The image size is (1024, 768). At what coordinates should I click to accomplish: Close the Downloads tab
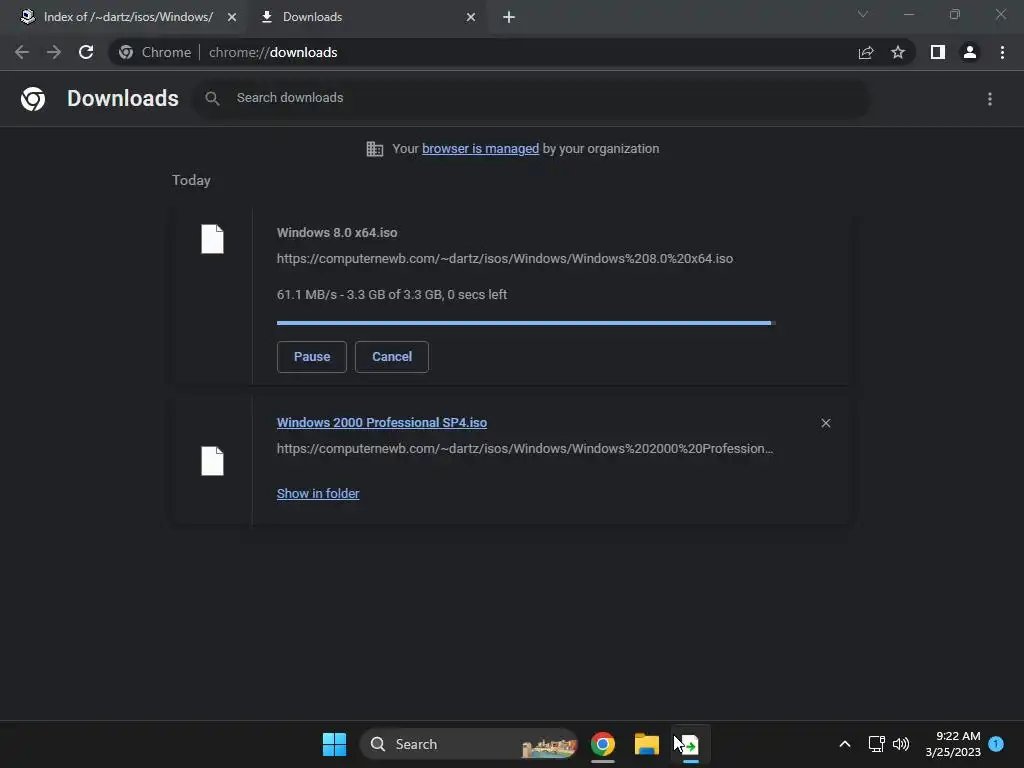pyautogui.click(x=471, y=17)
